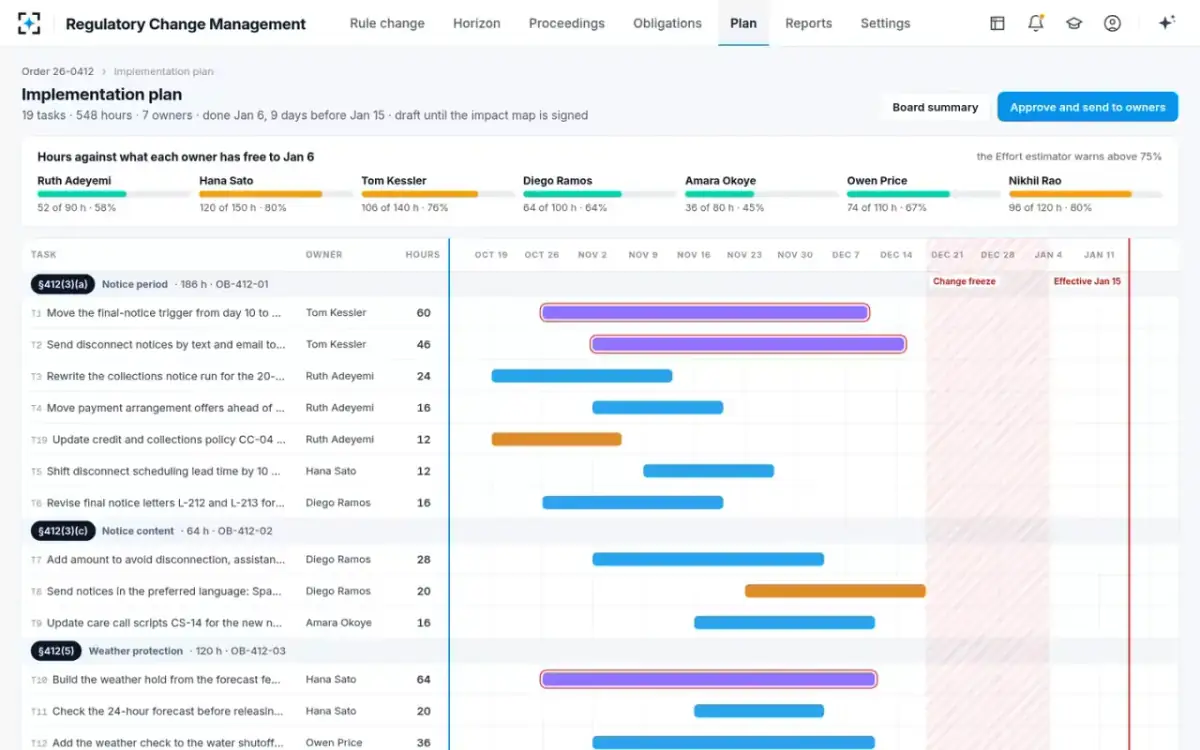Click Approve and send to owners

point(1087,107)
